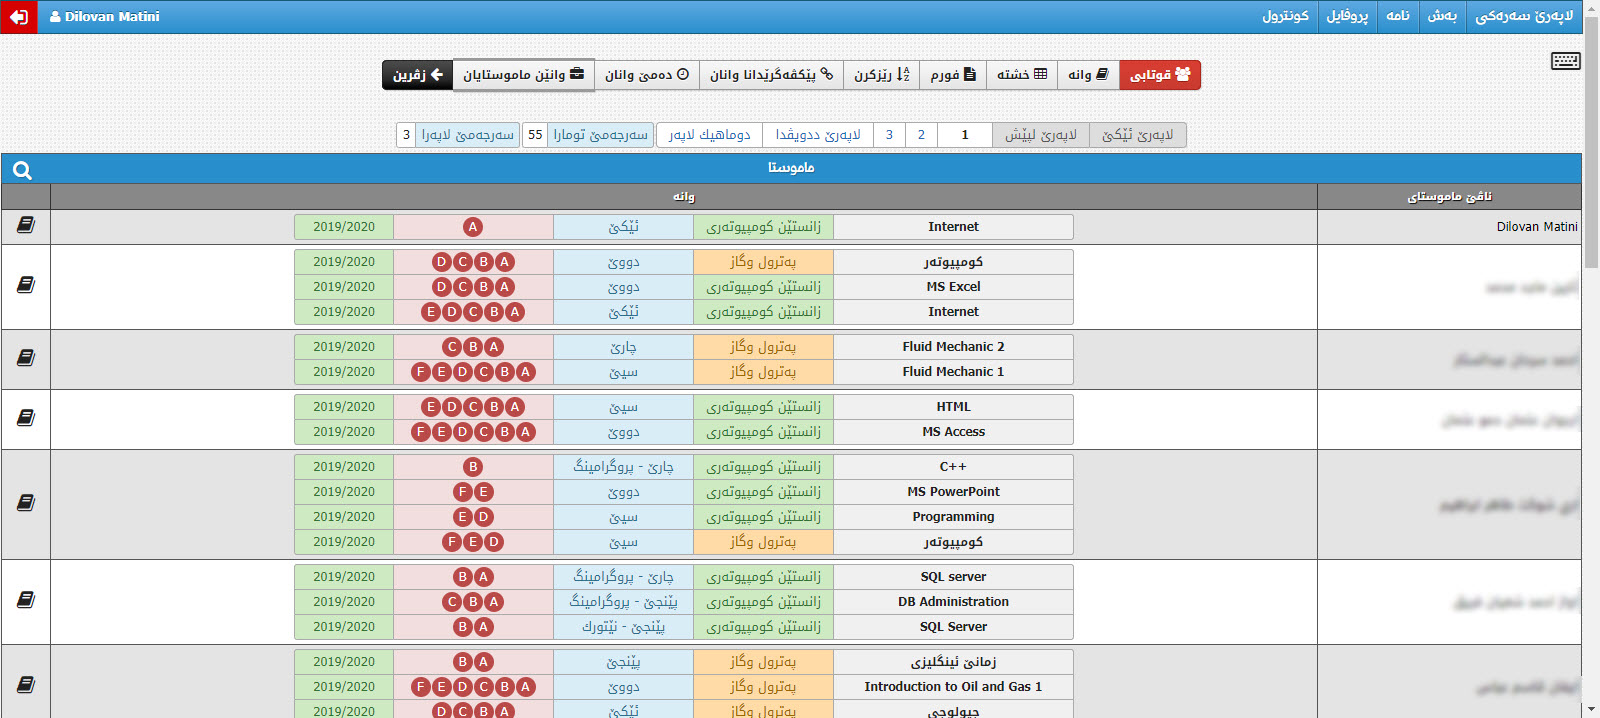Open book icon for Fluid Mechanic teacher row
Viewport: 1600px width, 718px height.
point(26,358)
